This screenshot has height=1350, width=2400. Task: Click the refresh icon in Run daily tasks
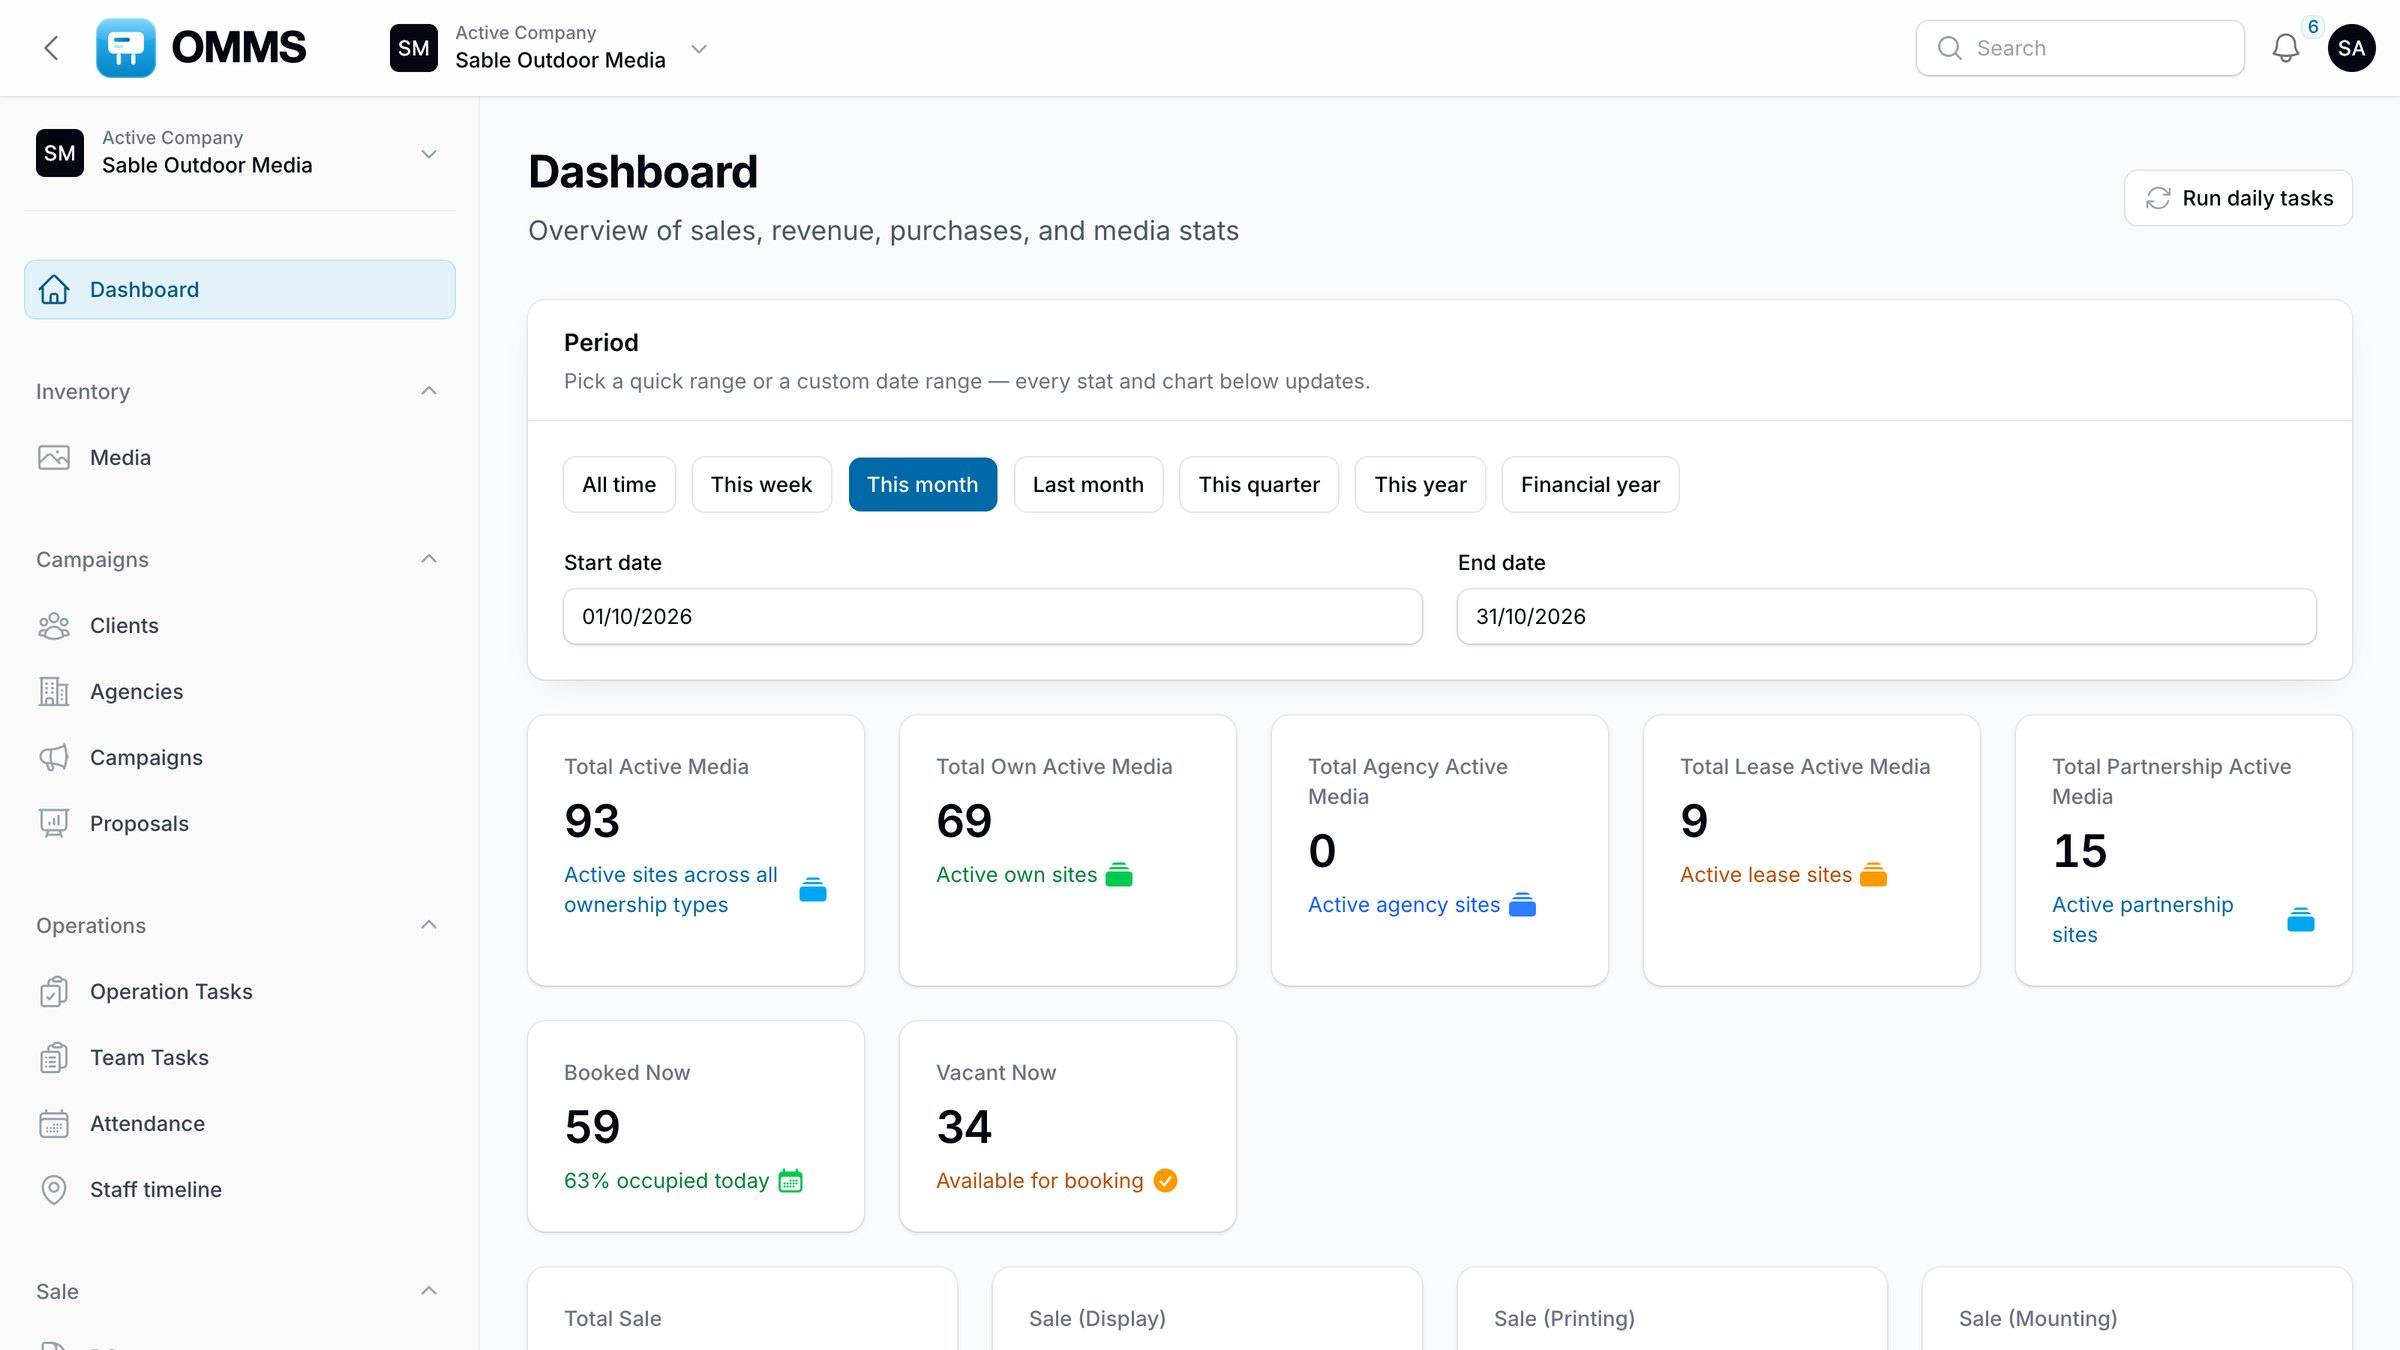[2158, 198]
